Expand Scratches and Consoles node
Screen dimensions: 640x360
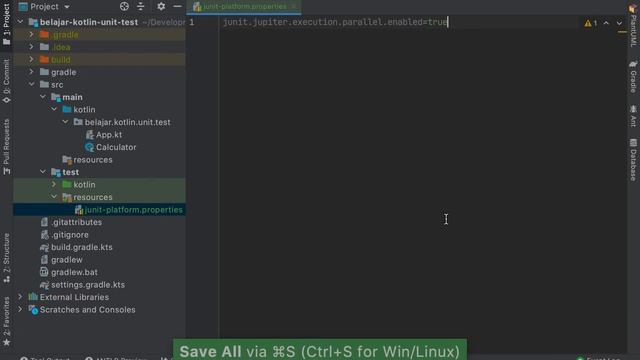(x=20, y=309)
